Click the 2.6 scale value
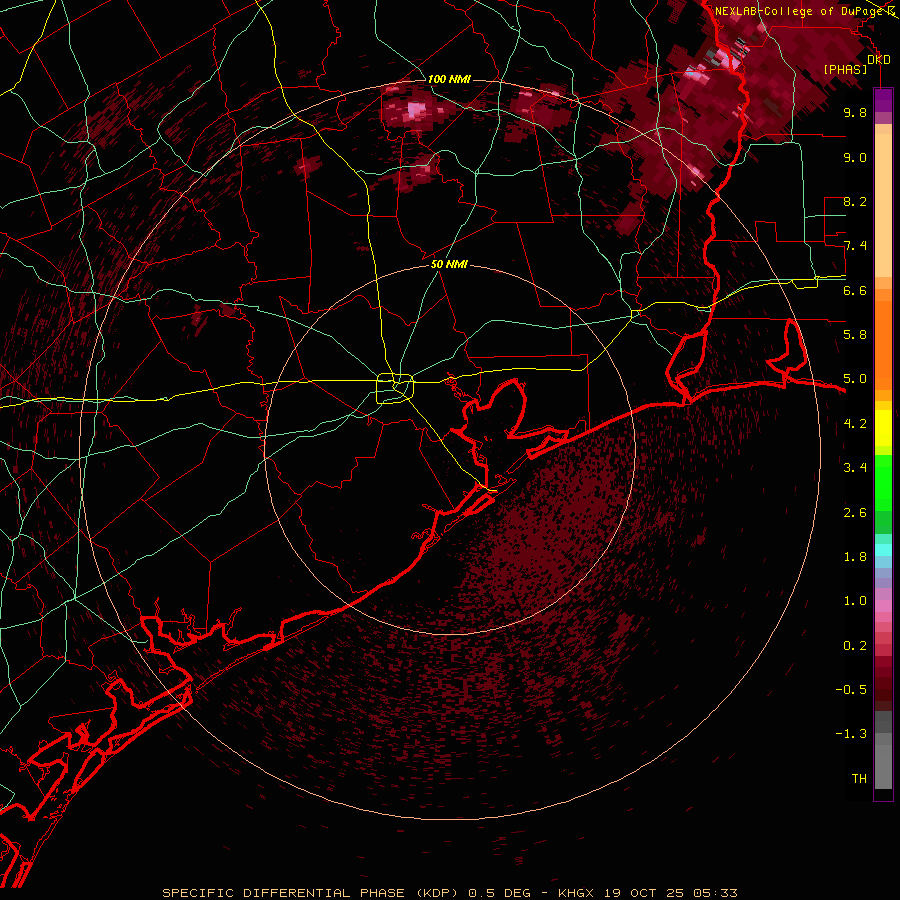 [855, 513]
